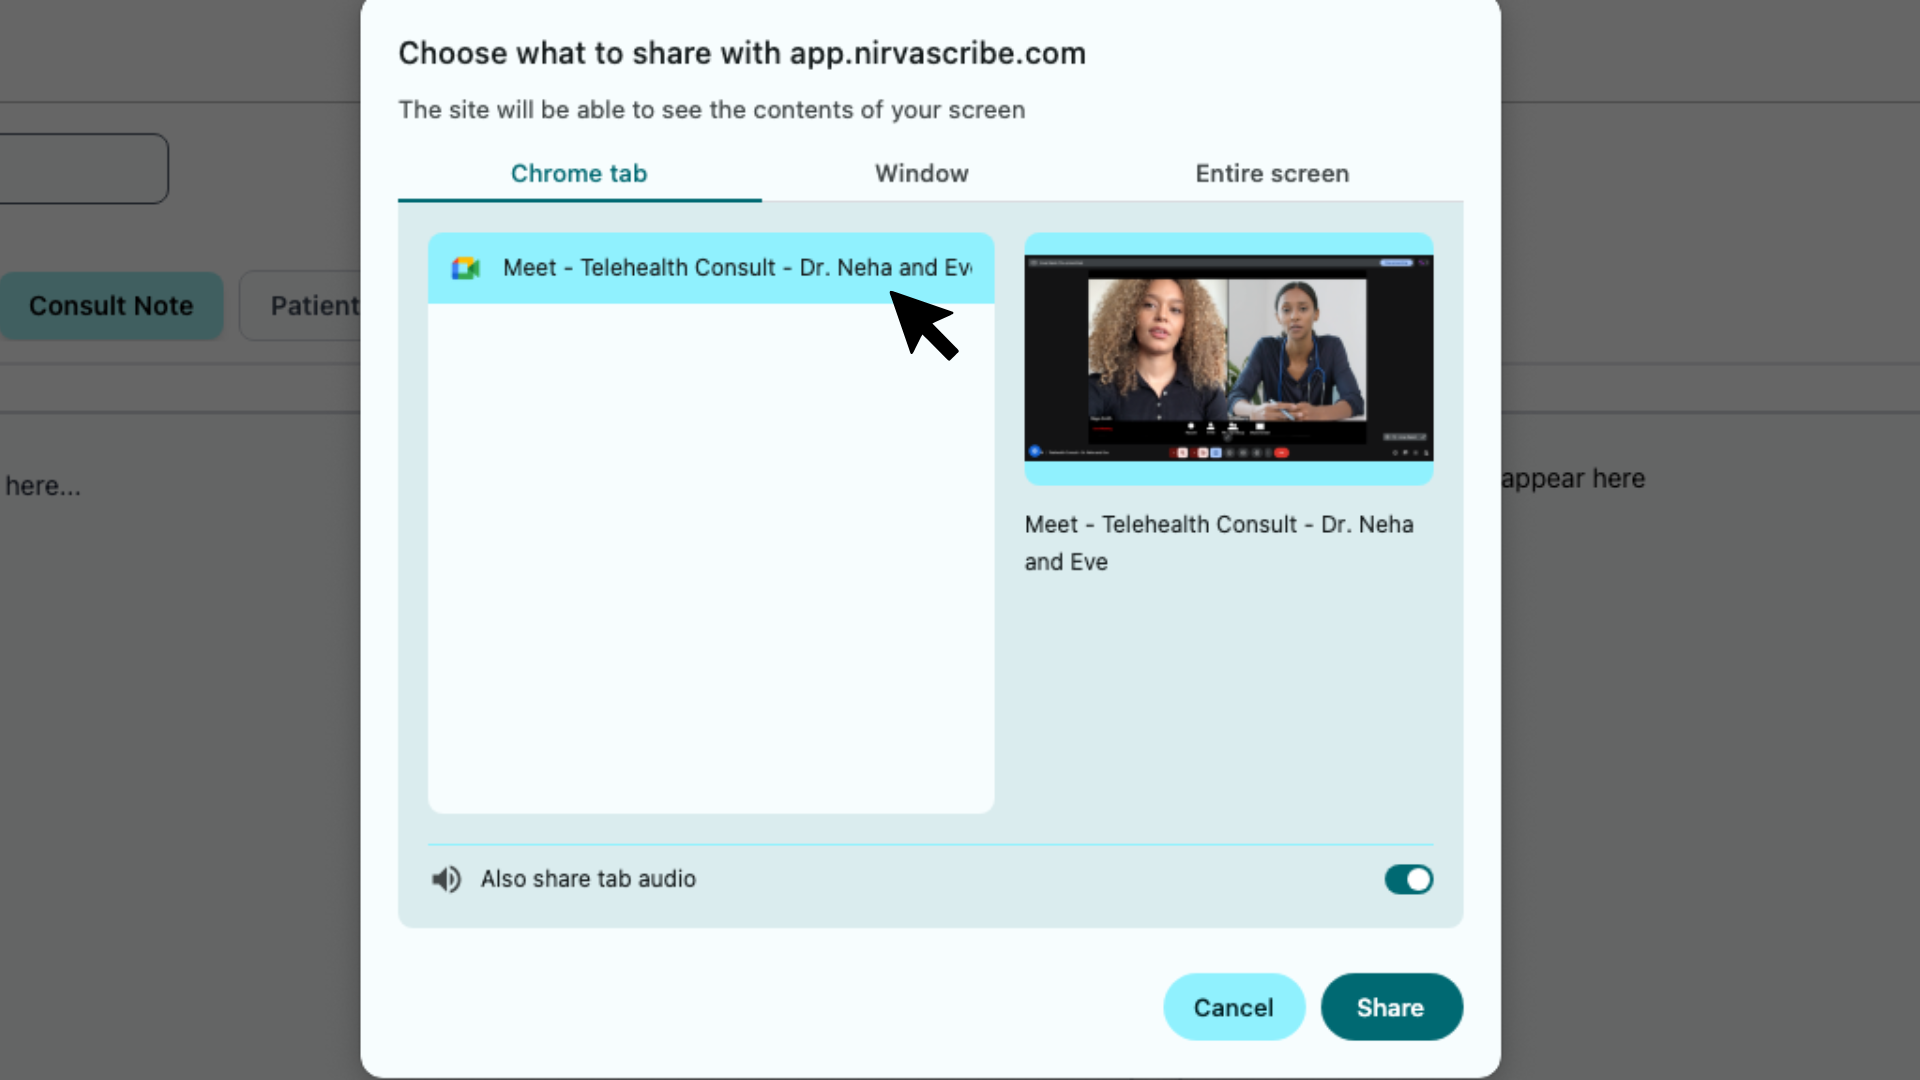Click the empty input field in the top-left background
The image size is (1920, 1080).
(x=80, y=168)
